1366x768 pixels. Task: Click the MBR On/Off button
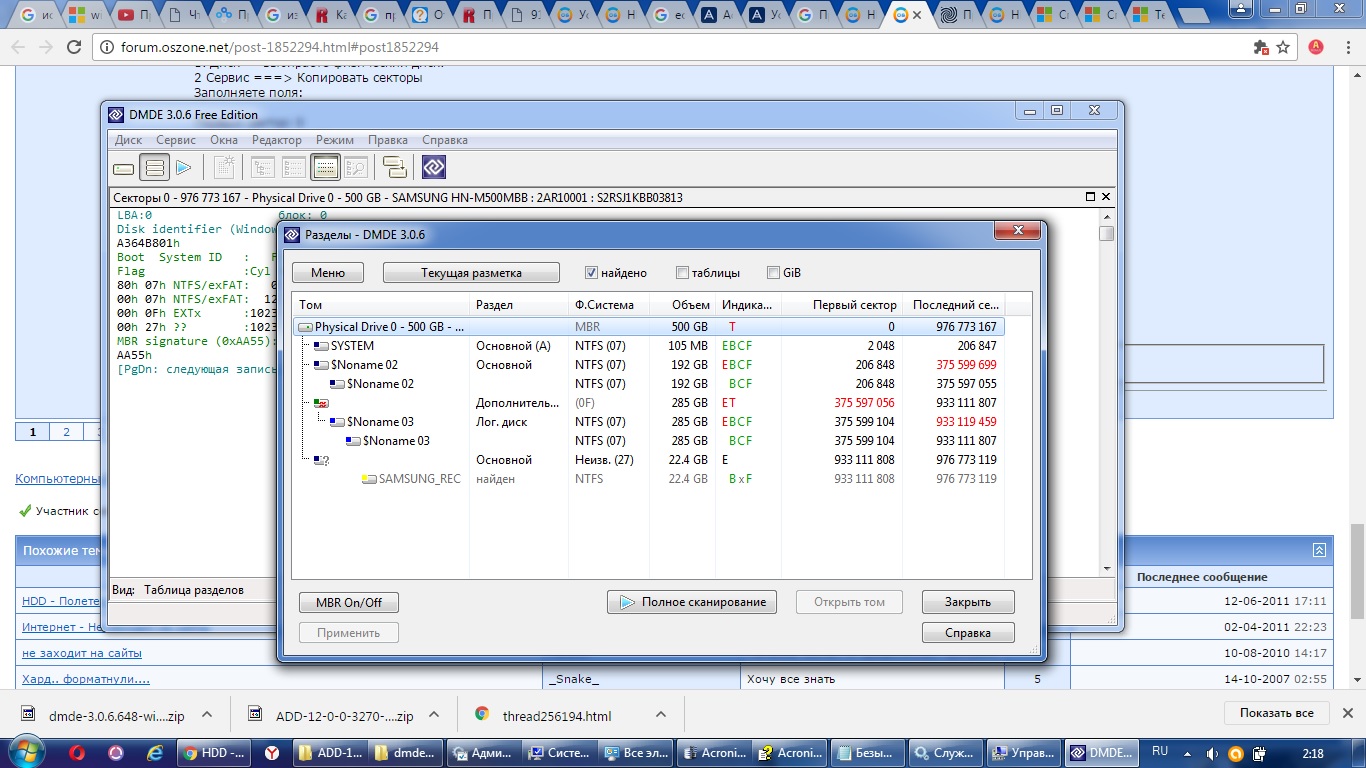click(x=349, y=602)
